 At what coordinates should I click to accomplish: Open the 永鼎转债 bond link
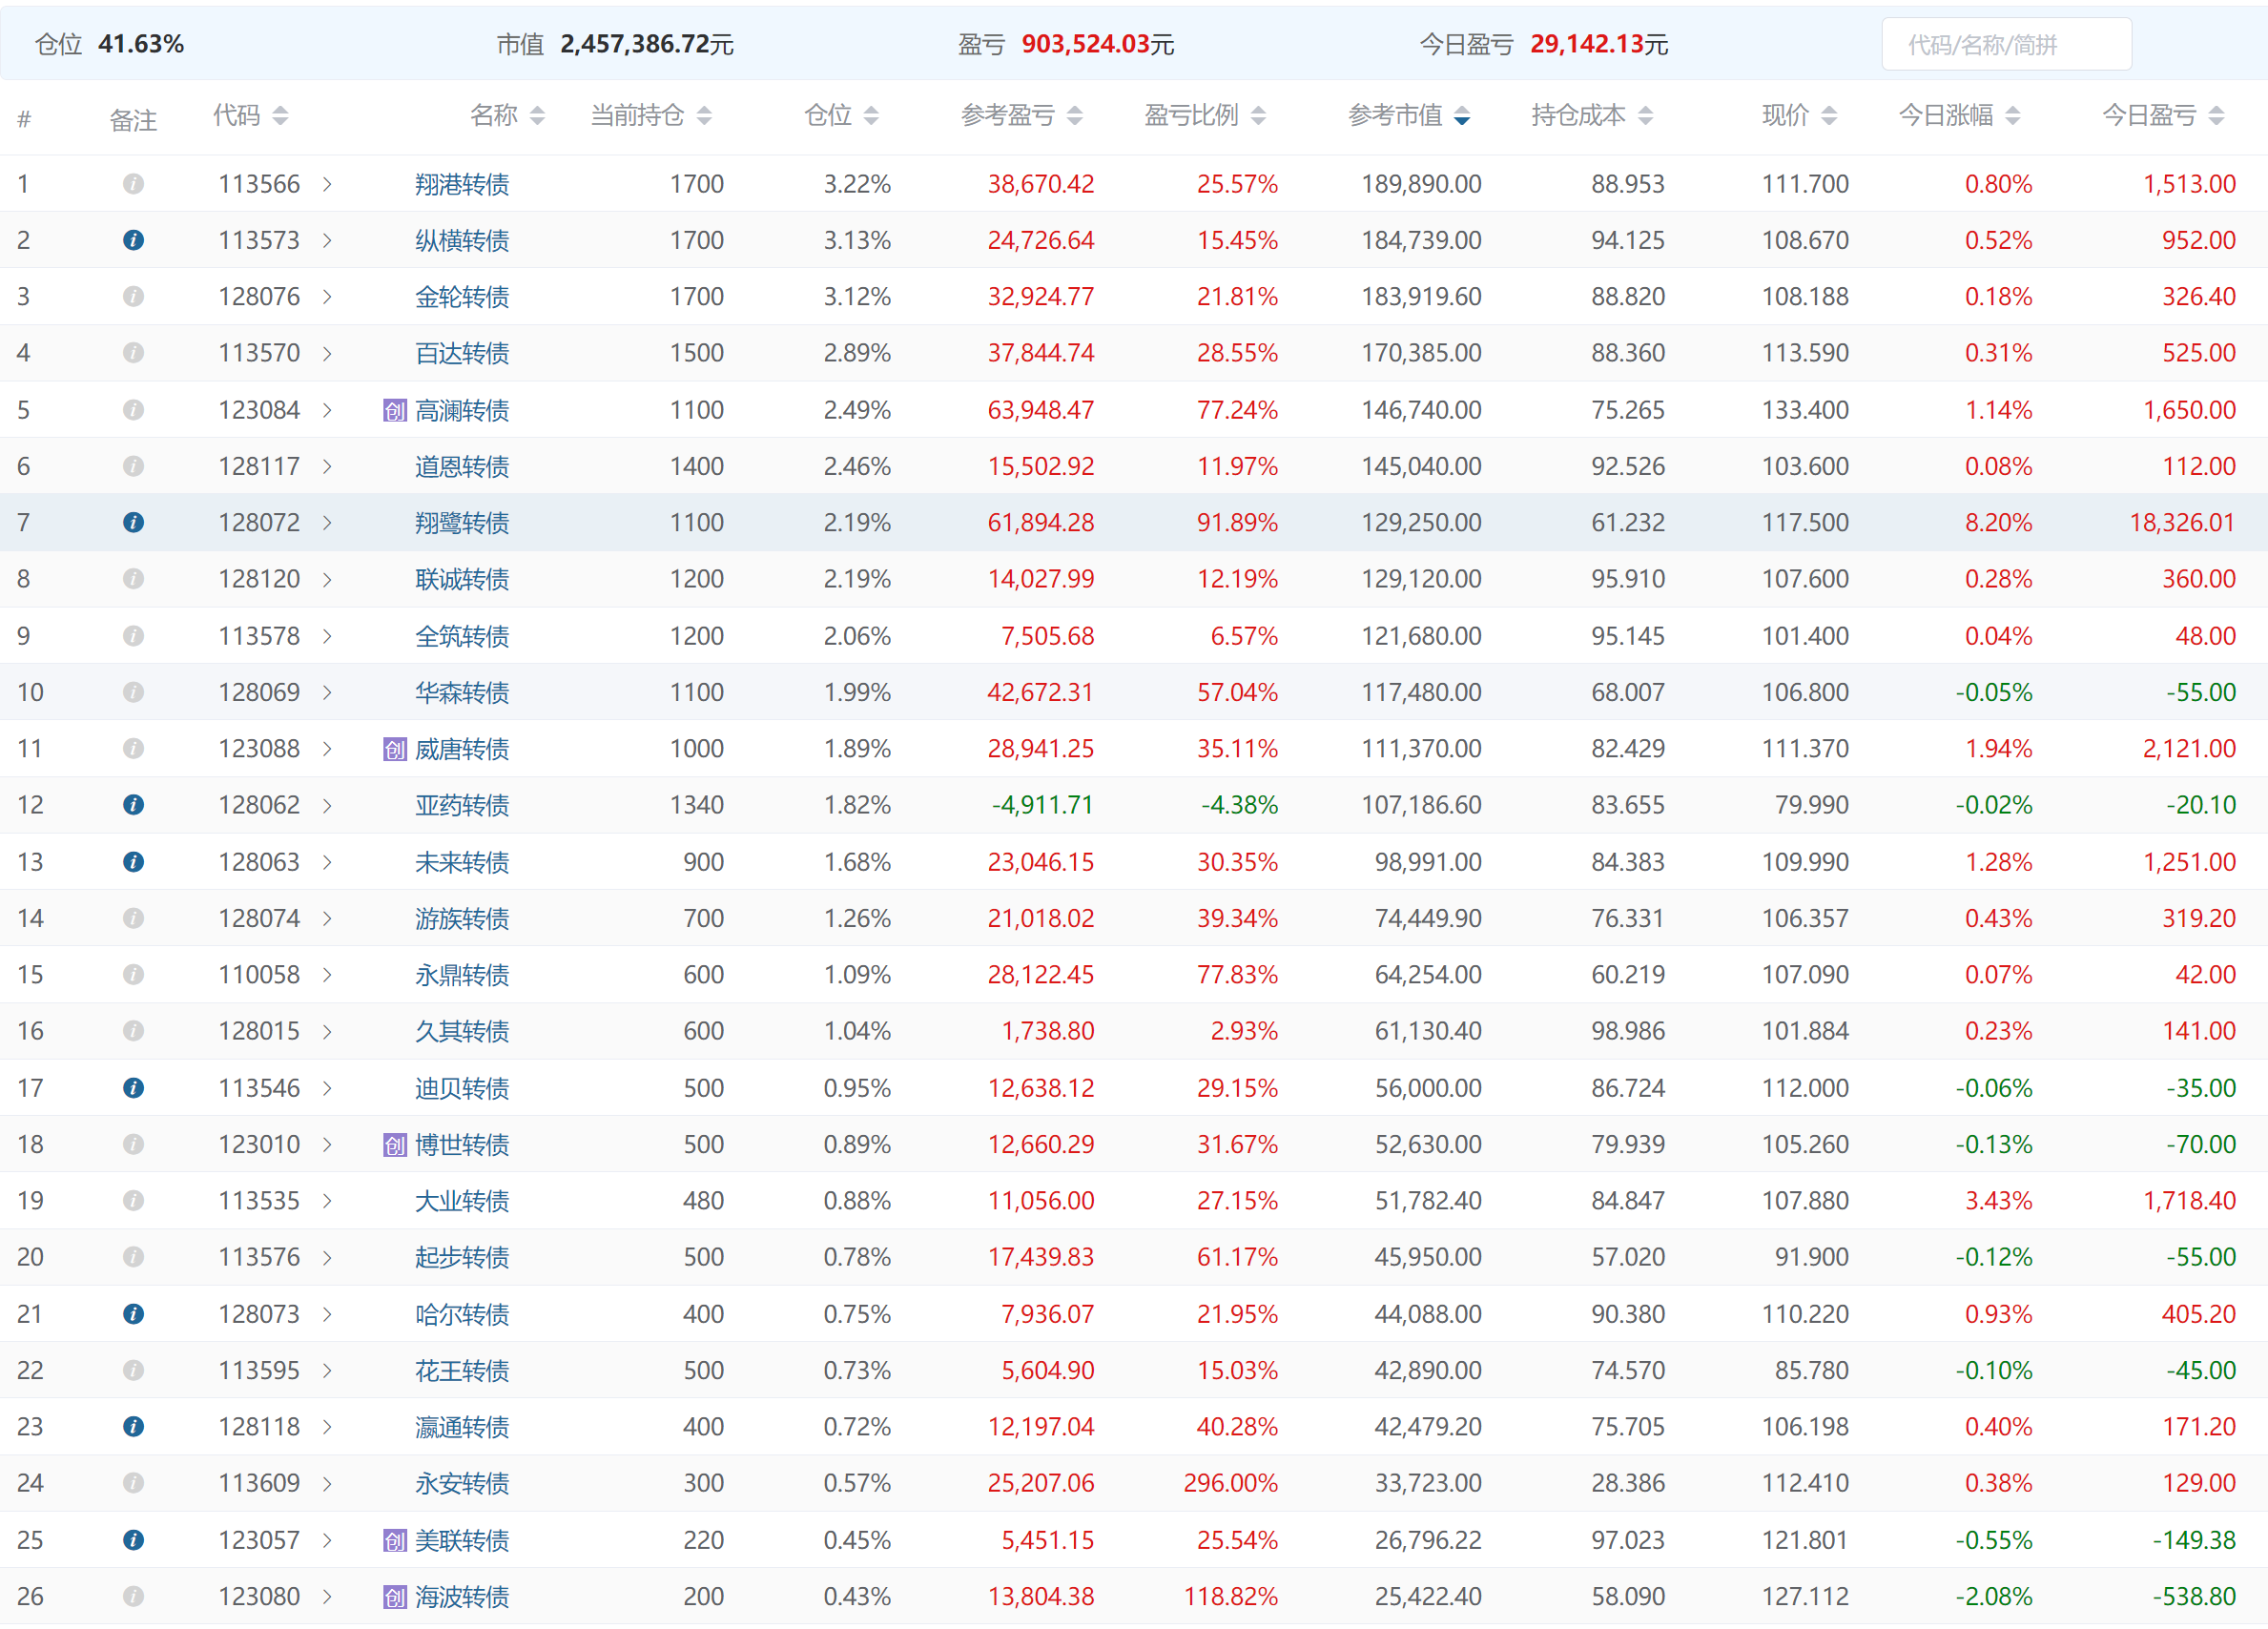pyautogui.click(x=462, y=975)
